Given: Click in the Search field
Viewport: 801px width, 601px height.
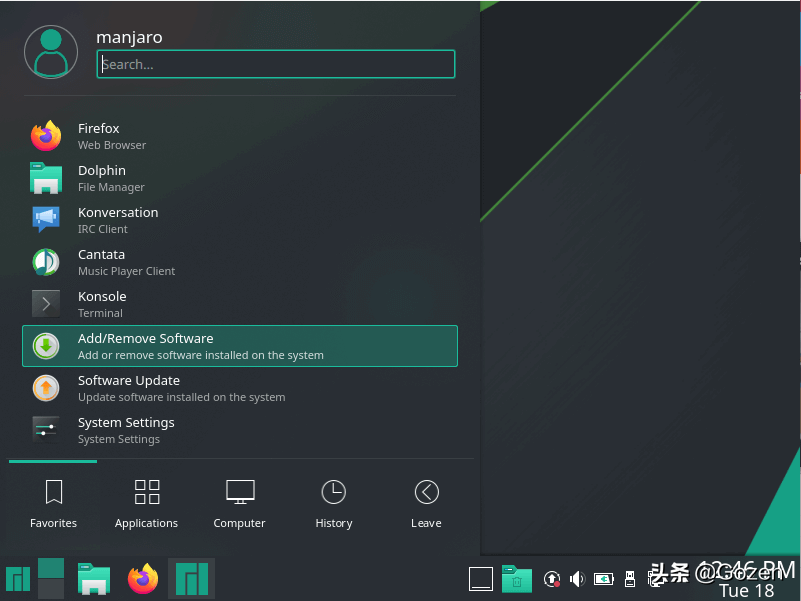Looking at the screenshot, I should (x=276, y=64).
